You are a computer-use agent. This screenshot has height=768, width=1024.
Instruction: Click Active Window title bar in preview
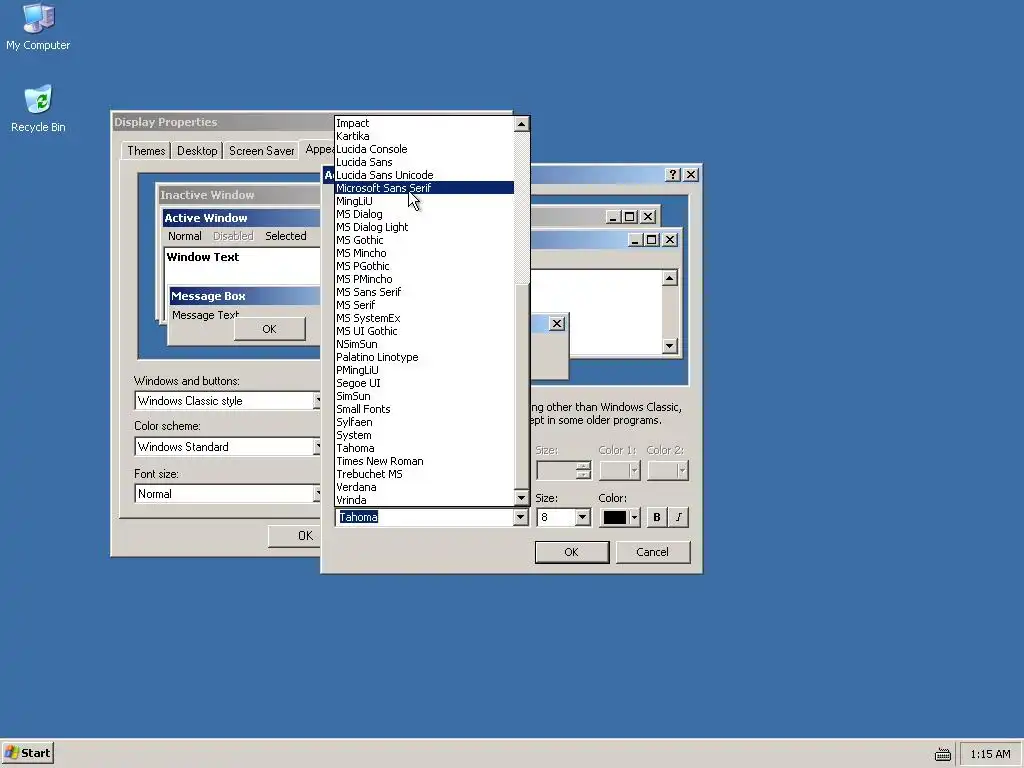241,218
